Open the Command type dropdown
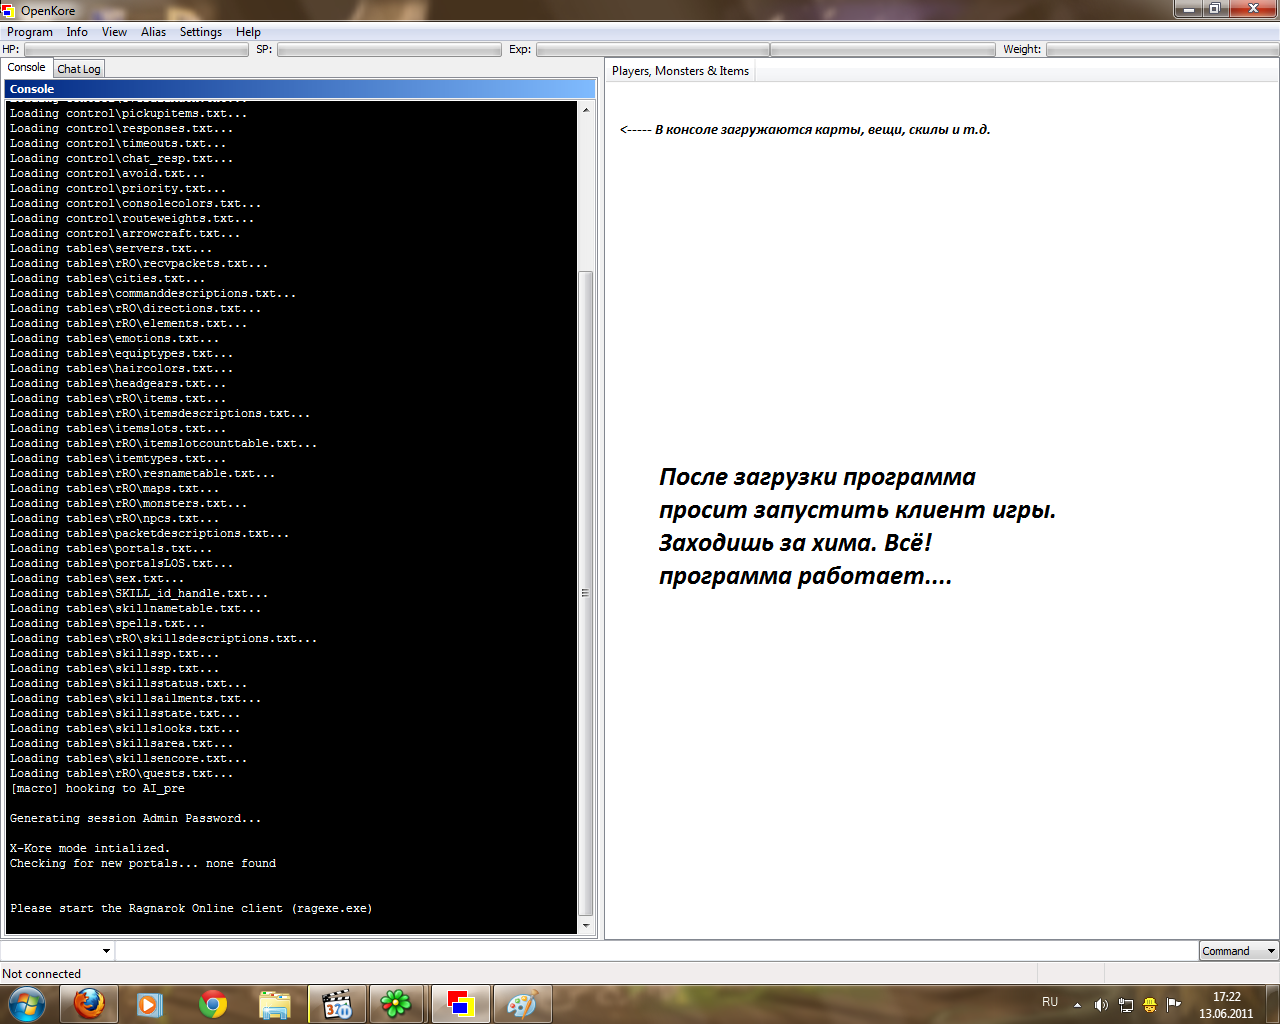The image size is (1280, 1024). coord(1239,951)
